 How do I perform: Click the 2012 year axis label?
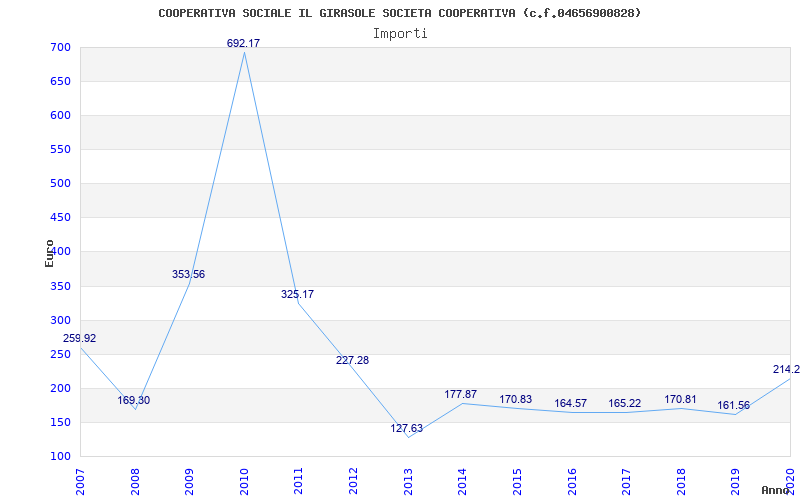tap(353, 481)
